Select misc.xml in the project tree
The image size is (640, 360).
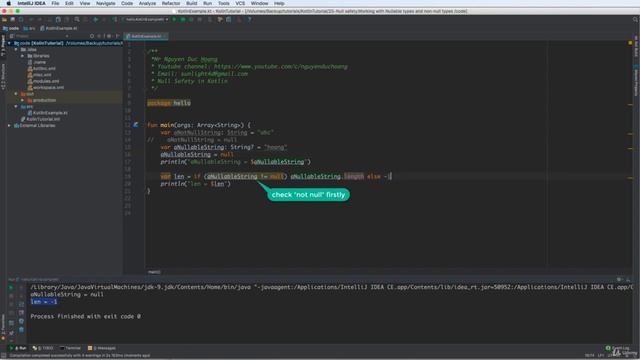coord(39,75)
